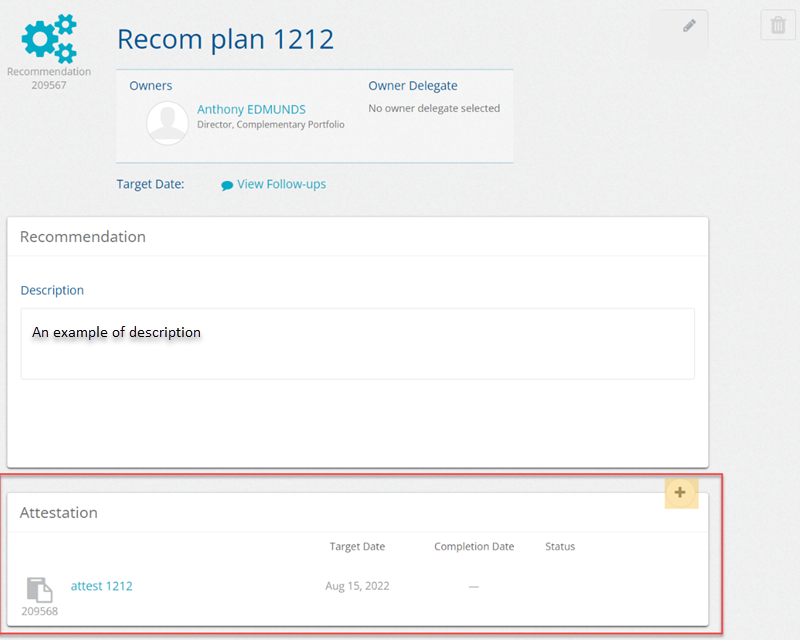
Task: Click the pencil edit icon
Action: (x=689, y=26)
